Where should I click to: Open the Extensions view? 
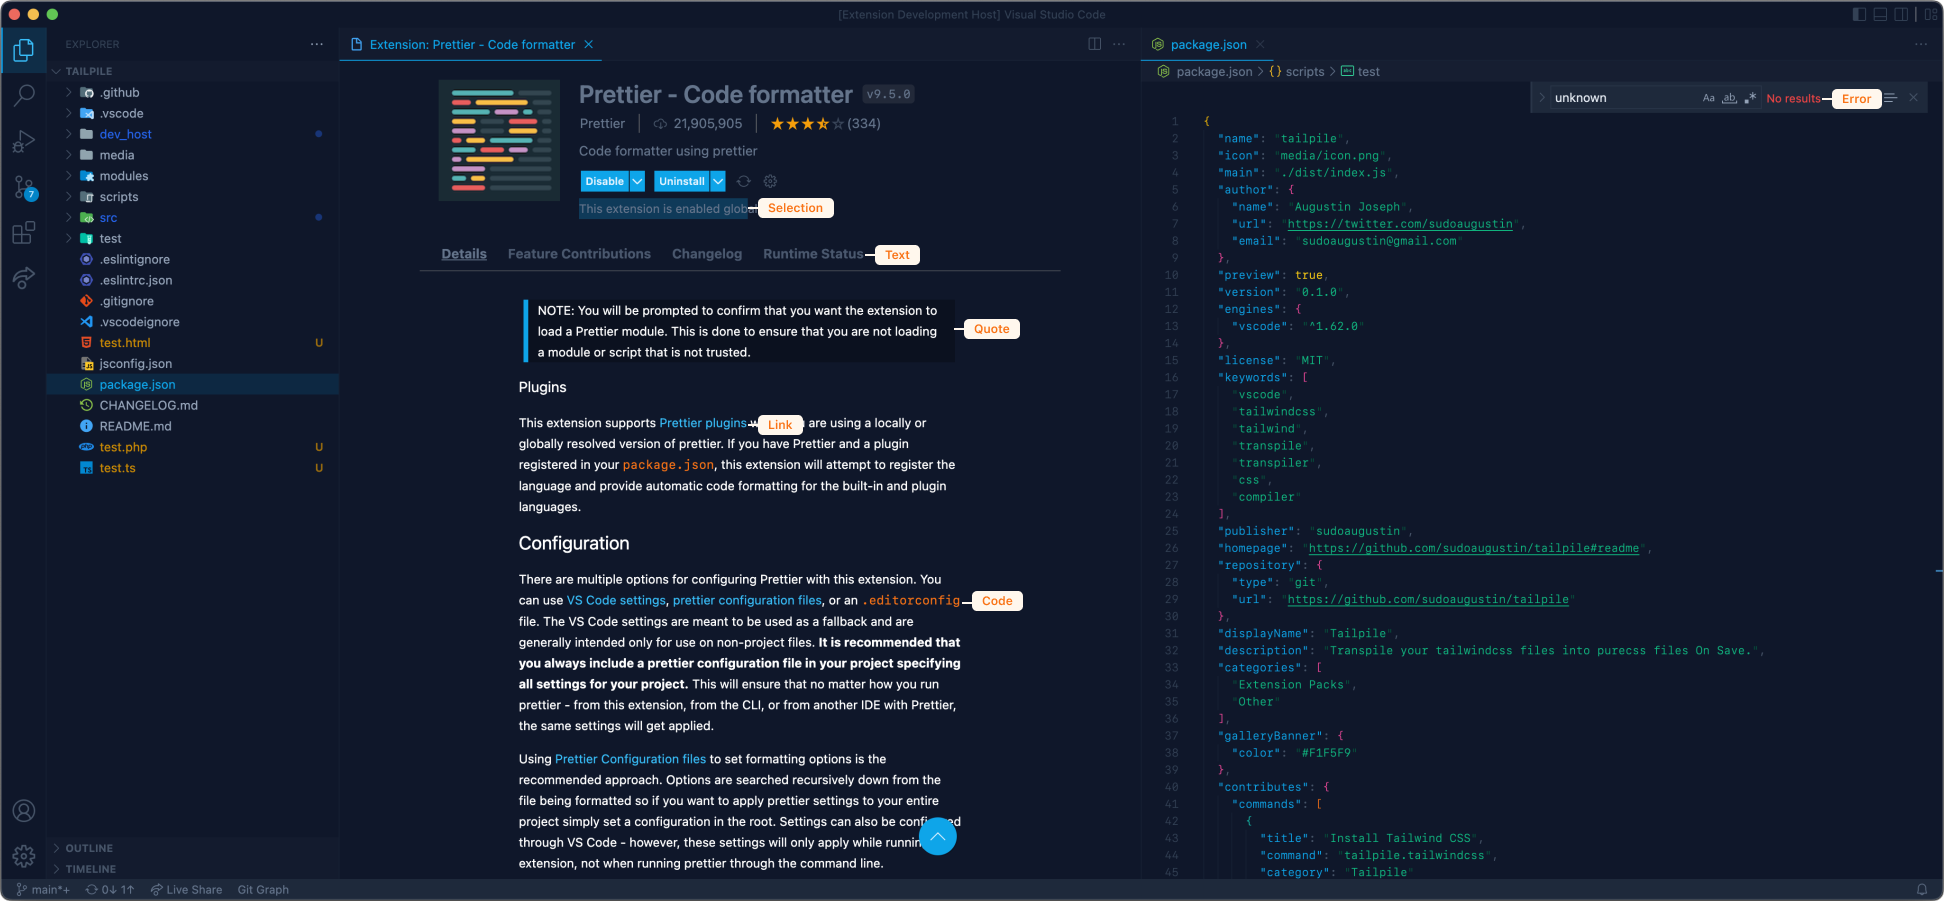pos(24,234)
